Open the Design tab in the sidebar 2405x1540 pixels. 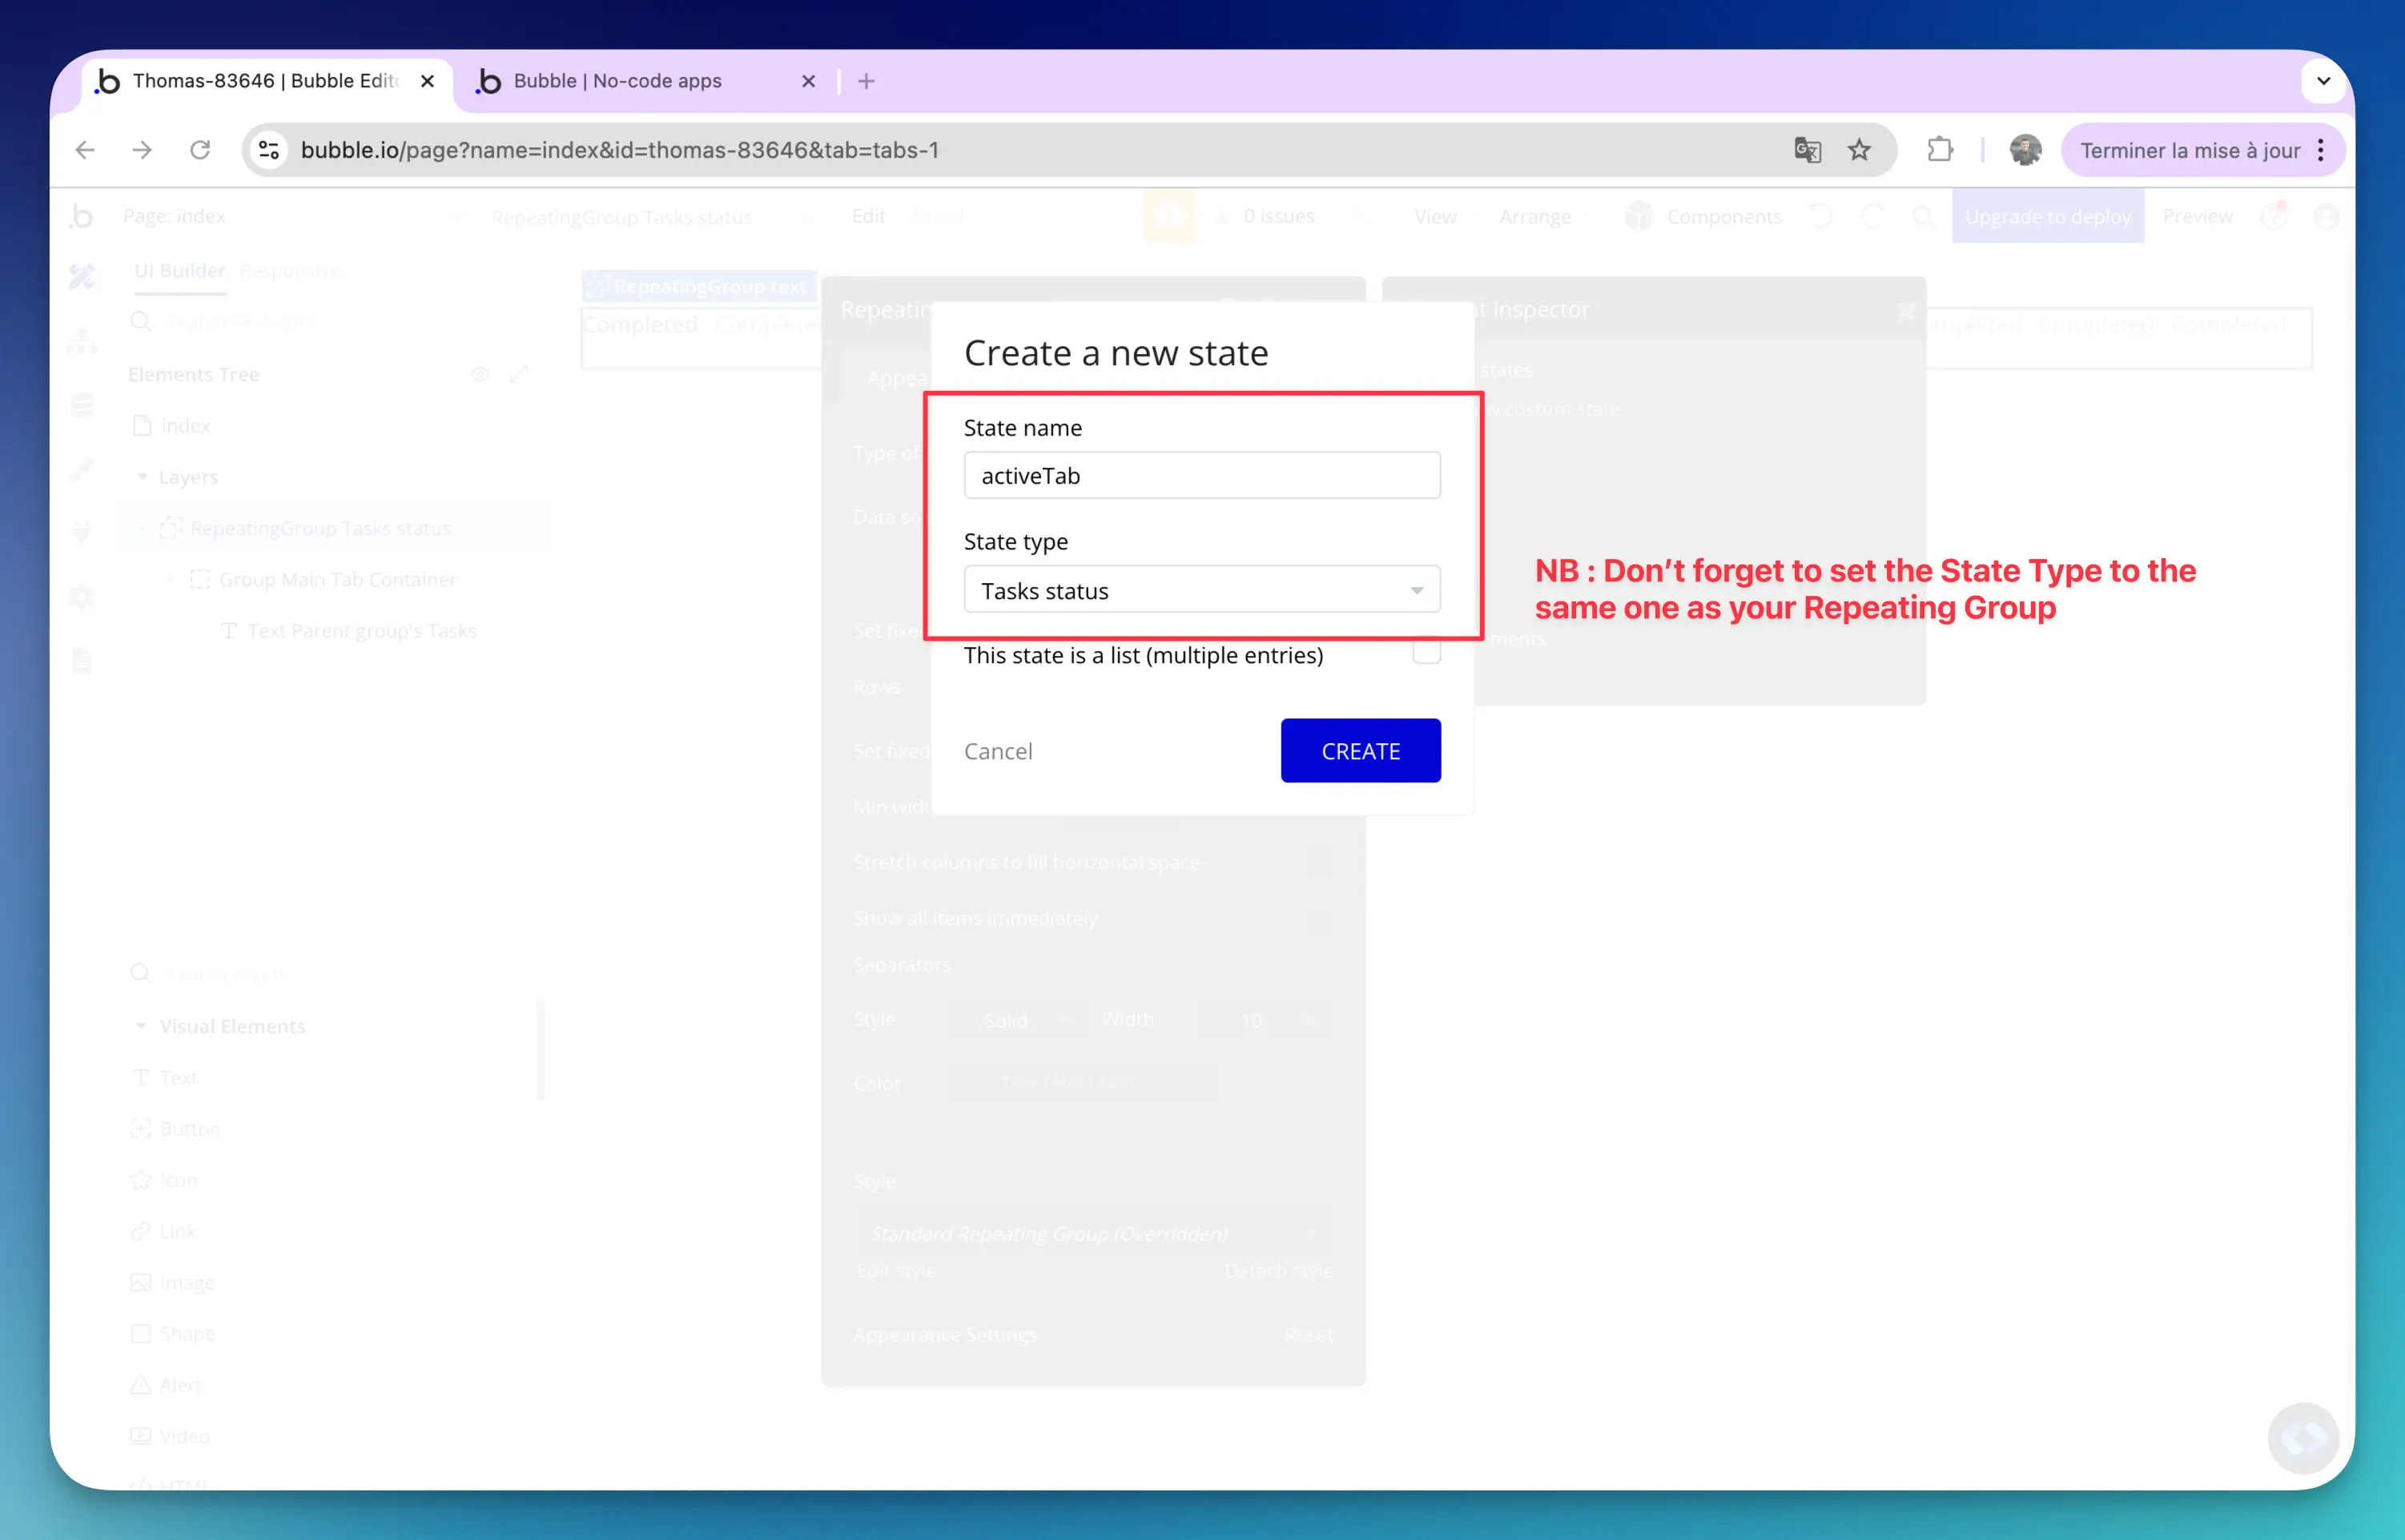[81, 276]
